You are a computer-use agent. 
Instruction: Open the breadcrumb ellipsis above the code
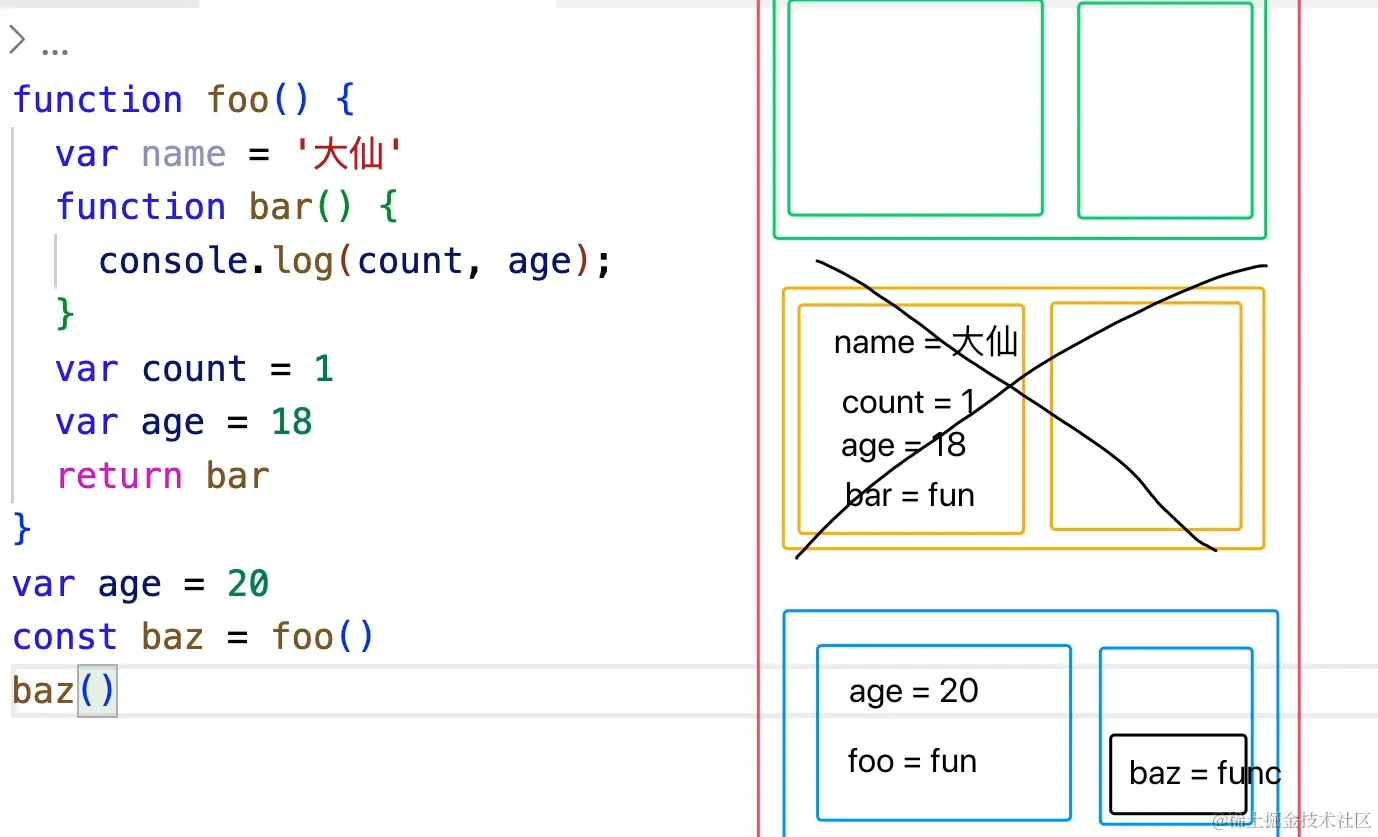point(55,49)
